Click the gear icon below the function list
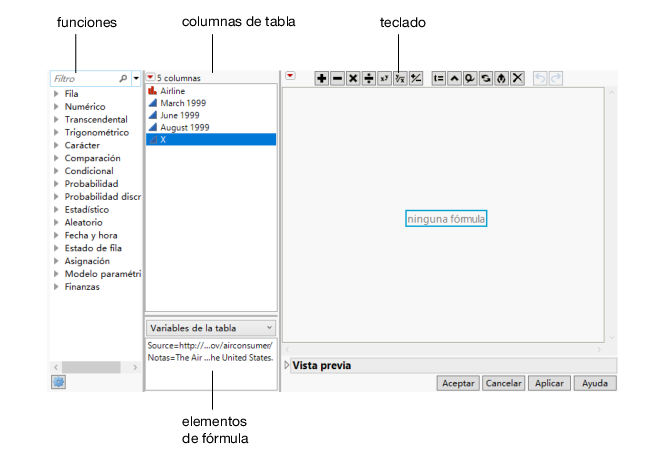The height and width of the screenshot is (457, 648). 58,382
